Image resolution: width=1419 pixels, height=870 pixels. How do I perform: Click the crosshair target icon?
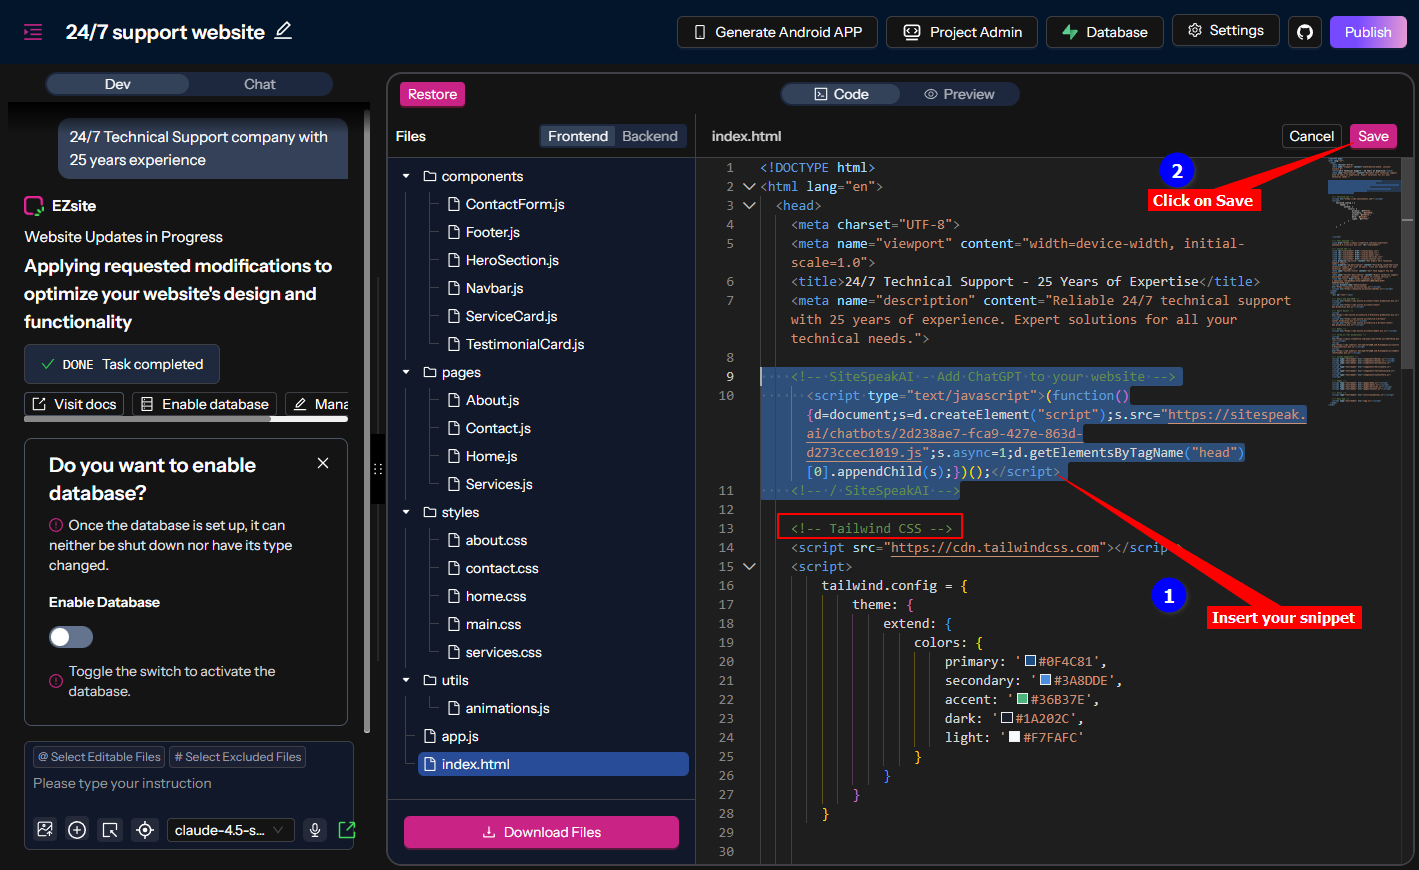pyautogui.click(x=145, y=829)
